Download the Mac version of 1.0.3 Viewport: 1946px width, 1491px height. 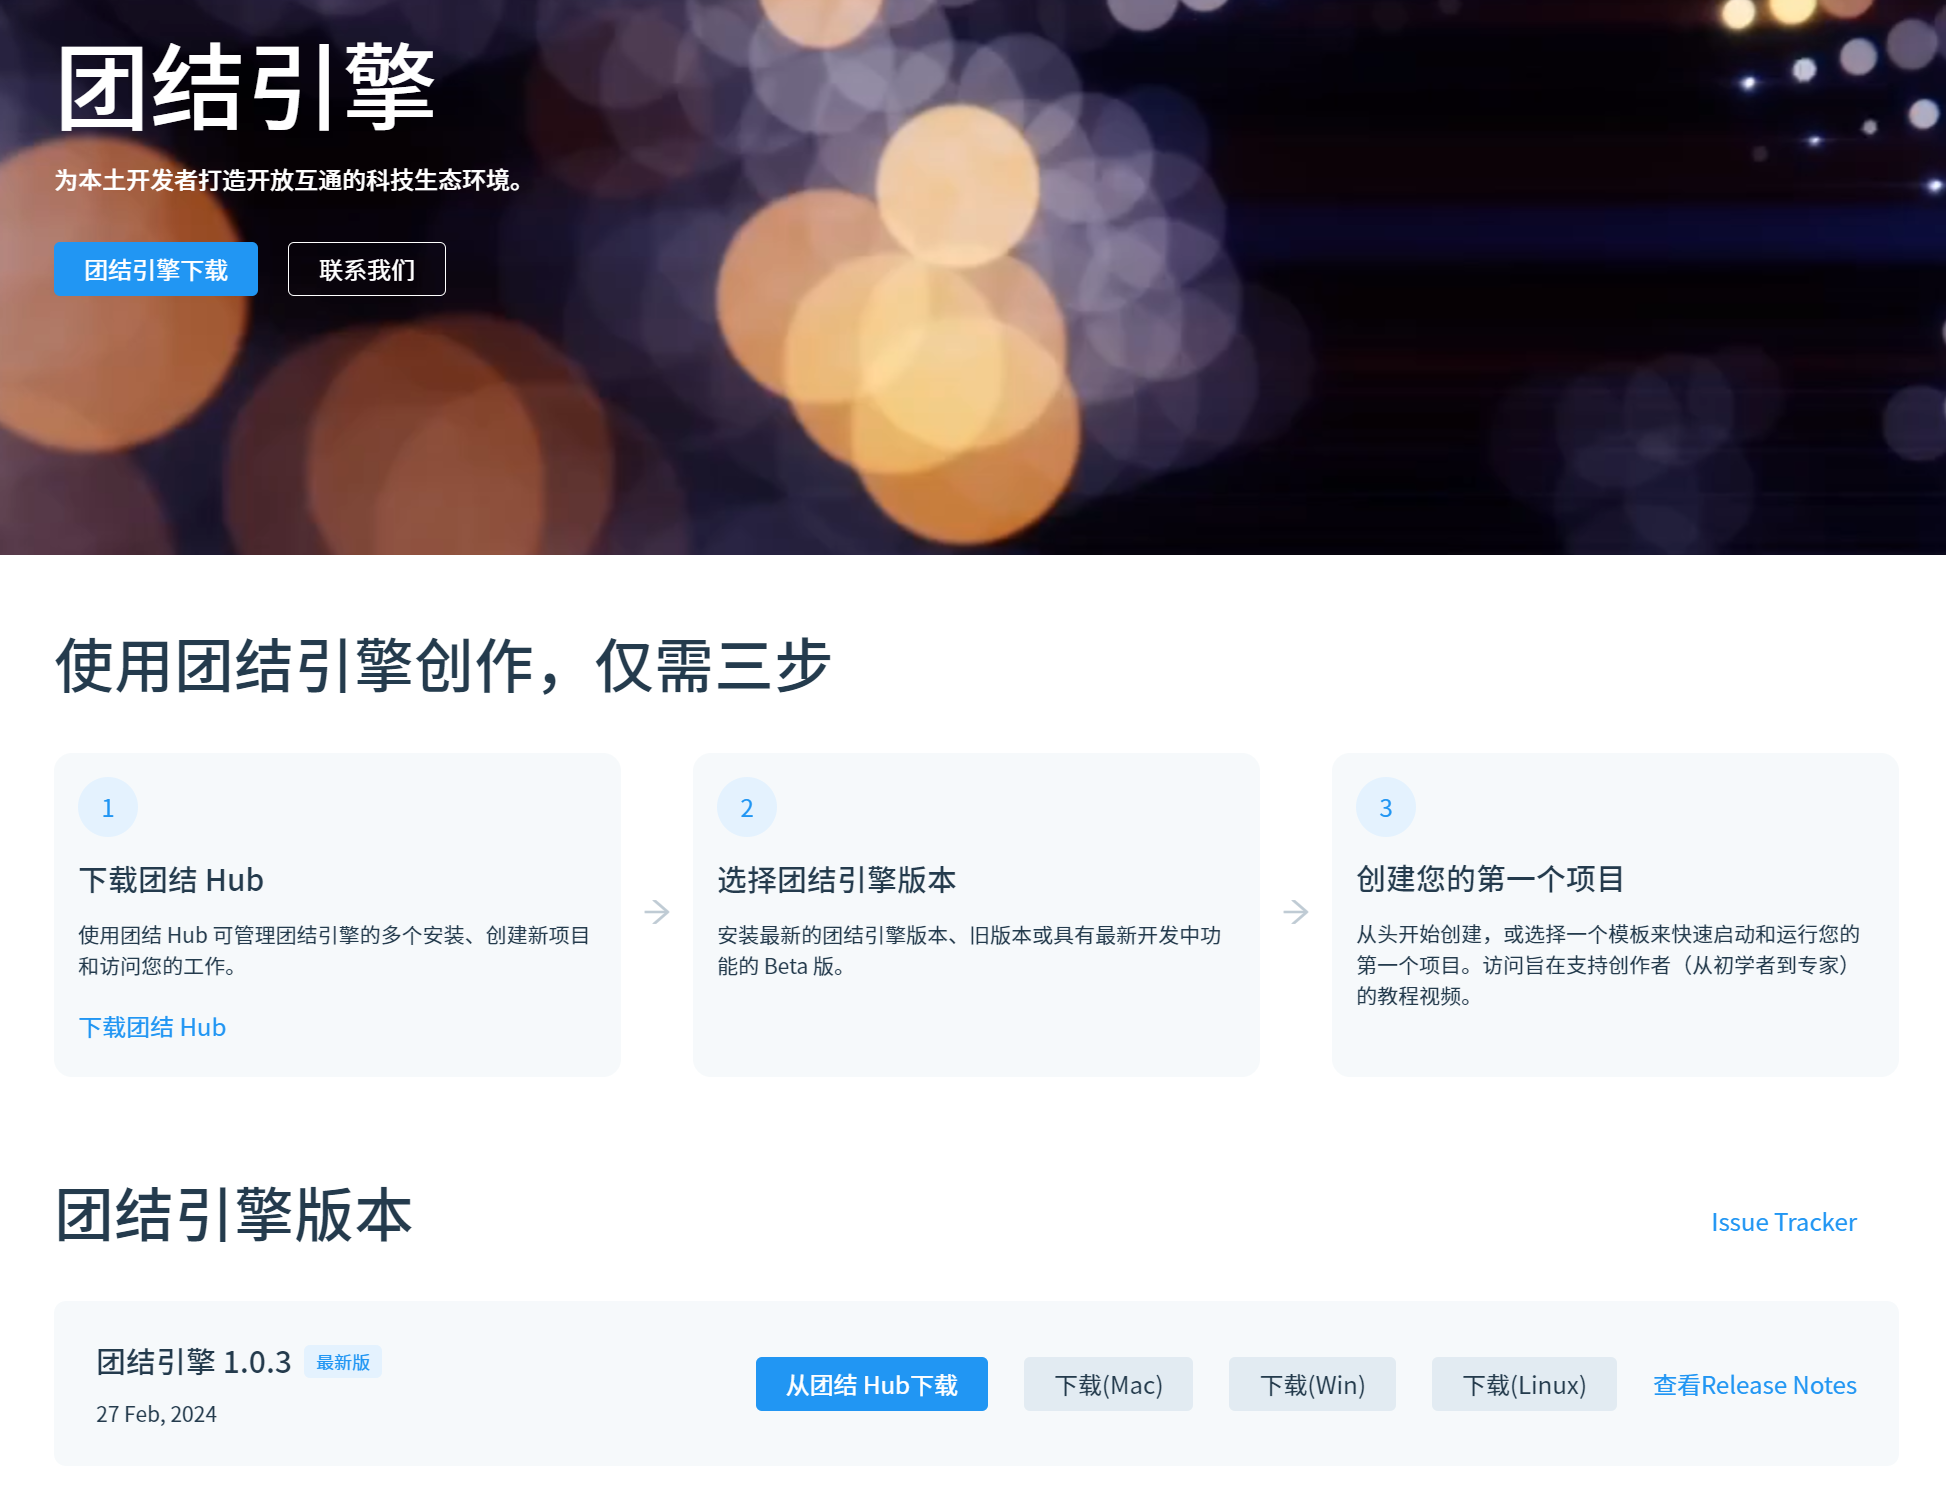point(1108,1384)
